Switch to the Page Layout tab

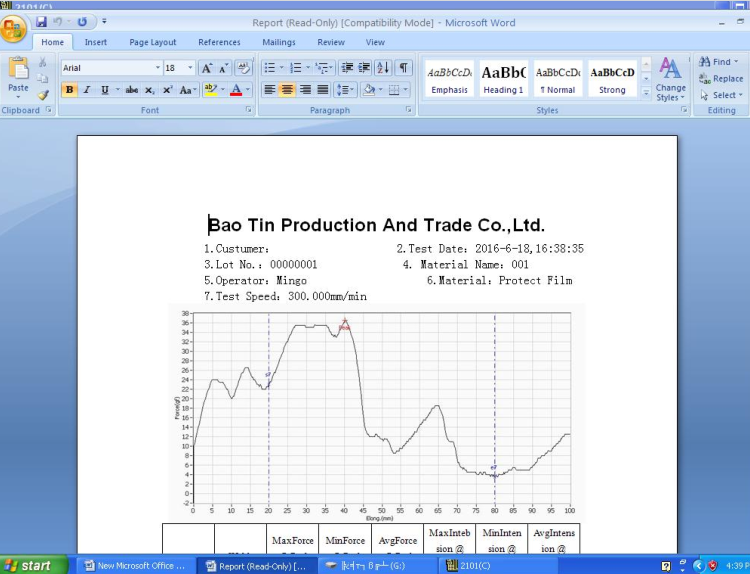coord(153,43)
